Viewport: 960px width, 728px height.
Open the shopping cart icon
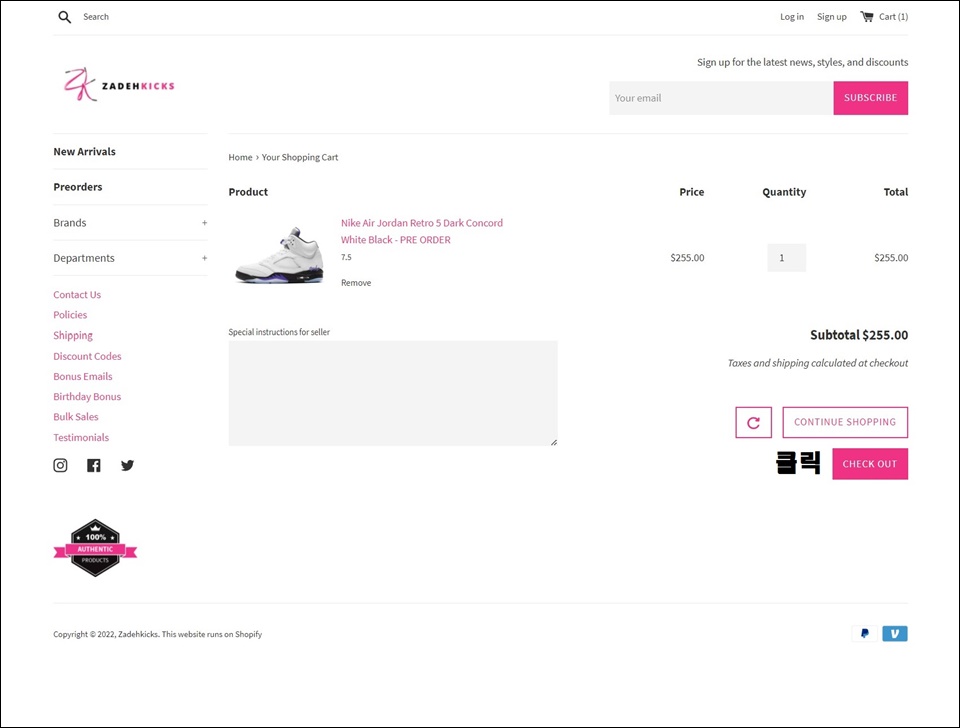click(x=866, y=17)
